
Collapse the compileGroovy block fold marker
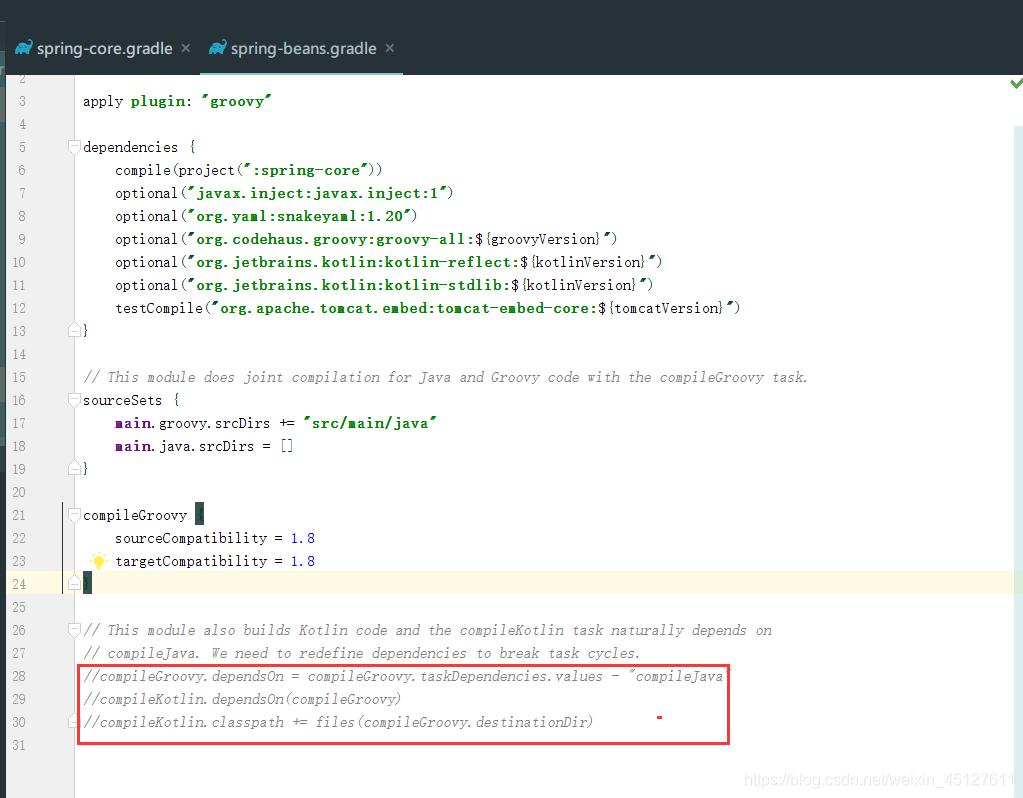(x=74, y=515)
